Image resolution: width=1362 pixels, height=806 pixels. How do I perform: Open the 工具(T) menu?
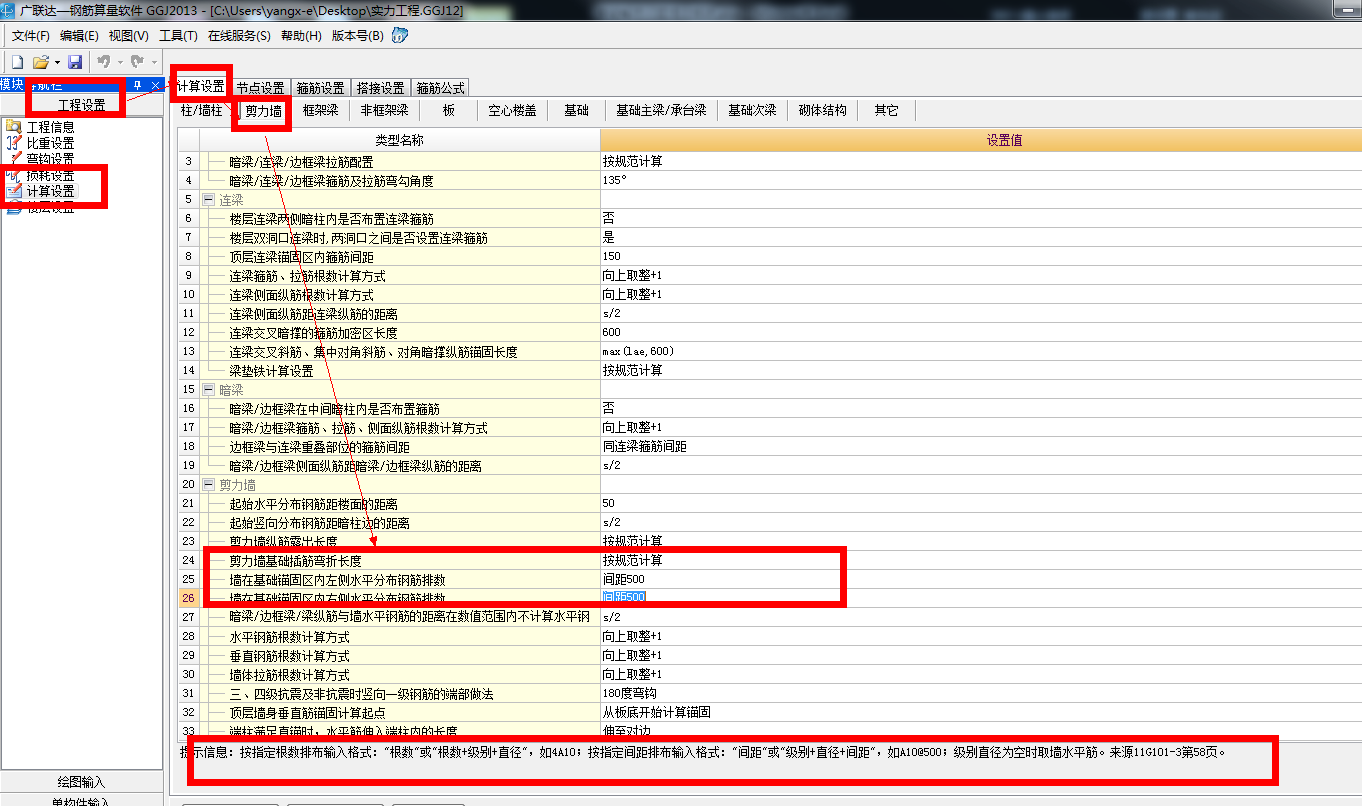[x=178, y=36]
